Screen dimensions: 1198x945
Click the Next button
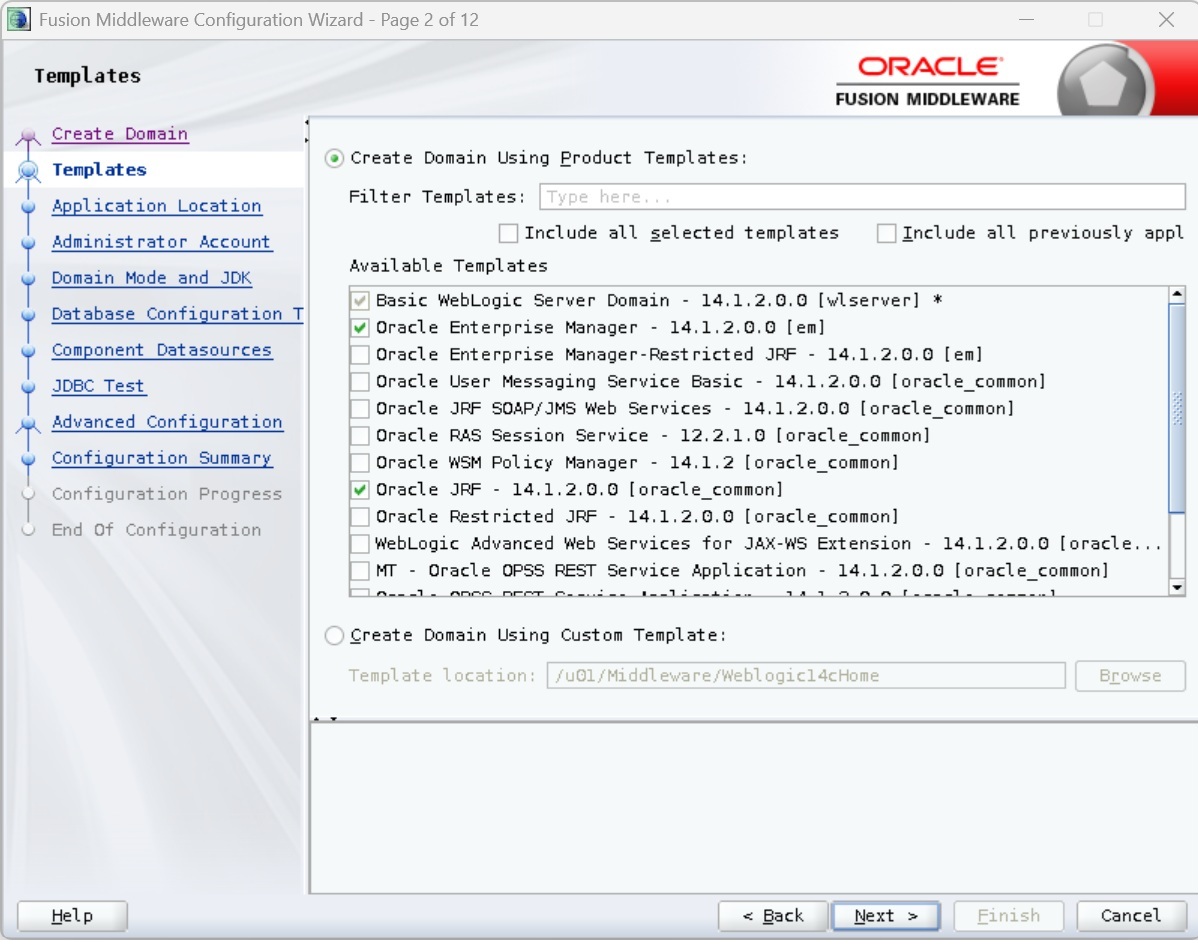click(886, 916)
